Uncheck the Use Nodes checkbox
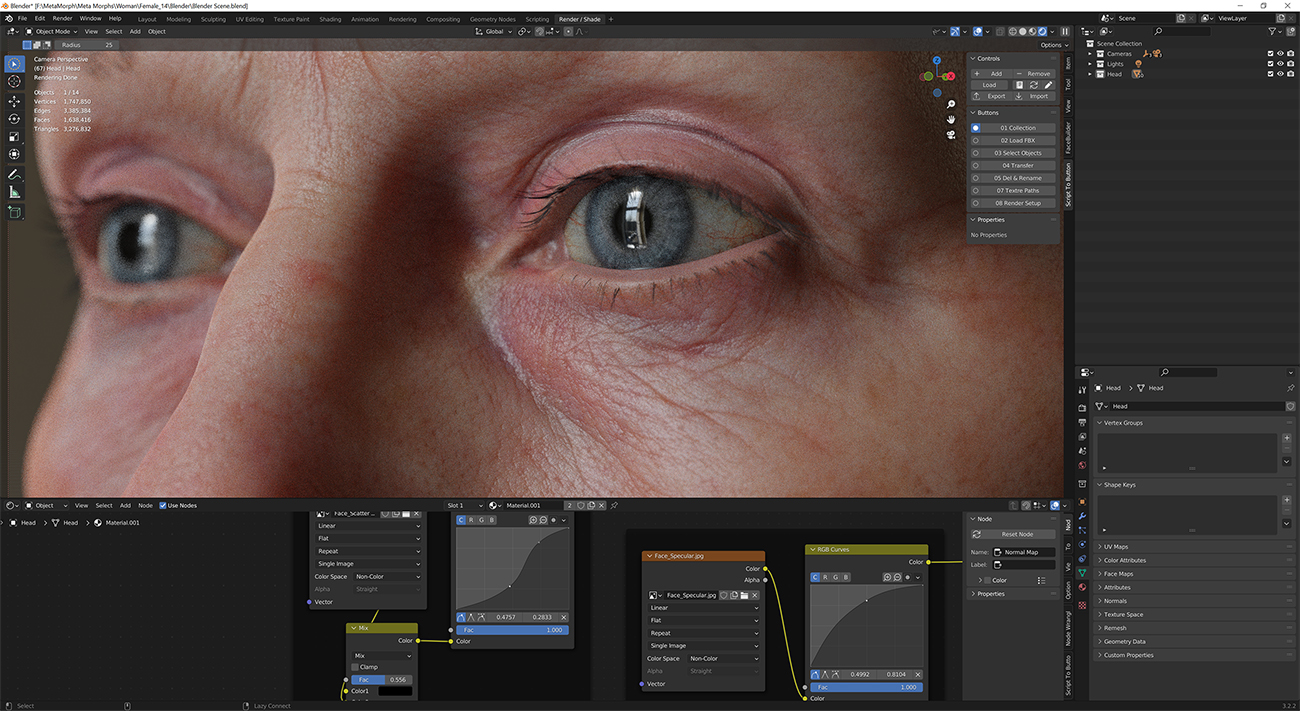Screen dimensions: 1300x711 pos(163,506)
